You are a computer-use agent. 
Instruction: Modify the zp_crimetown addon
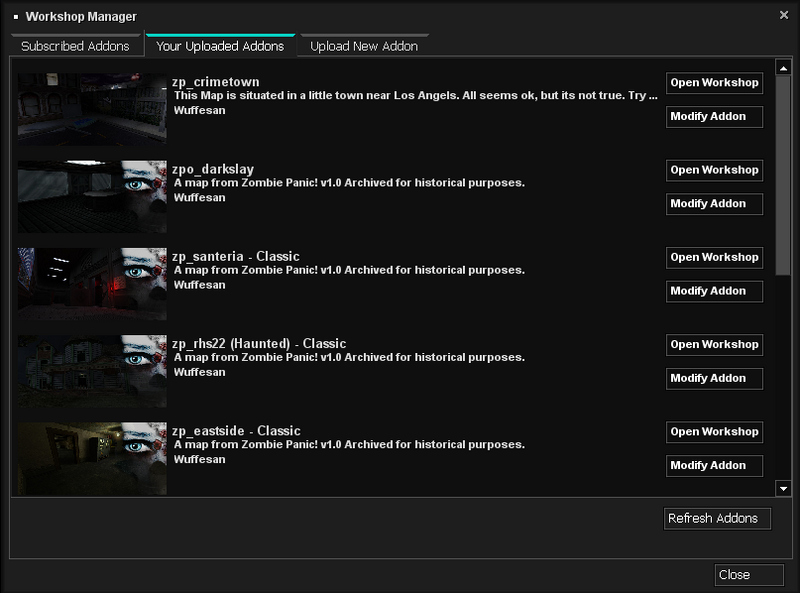click(714, 117)
